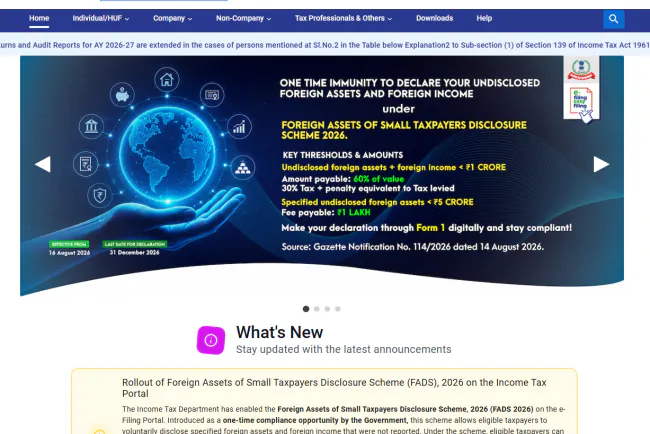
Task: Expand the Individual/HUF dropdown menu
Action: tap(101, 18)
